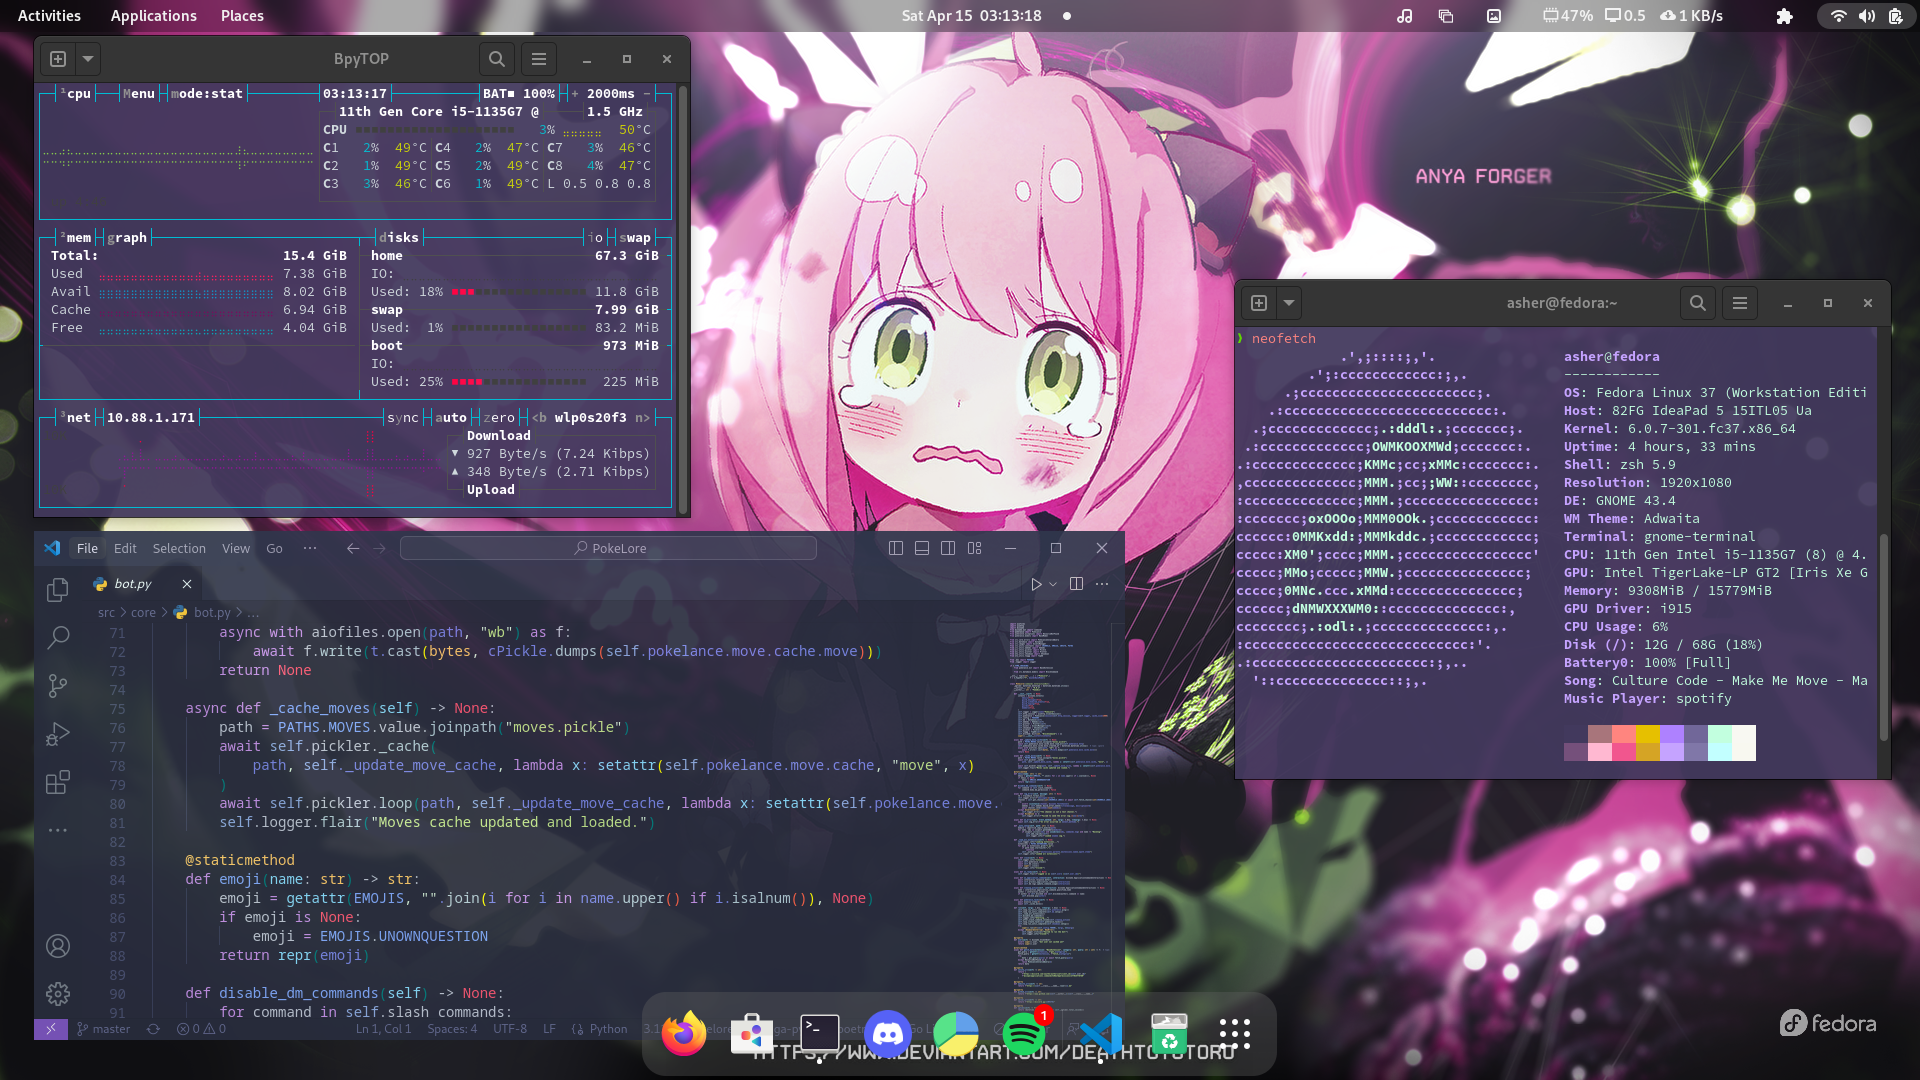This screenshot has width=1920, height=1080.
Task: Open the Extensions view in VS Code
Action: pyautogui.click(x=58, y=782)
